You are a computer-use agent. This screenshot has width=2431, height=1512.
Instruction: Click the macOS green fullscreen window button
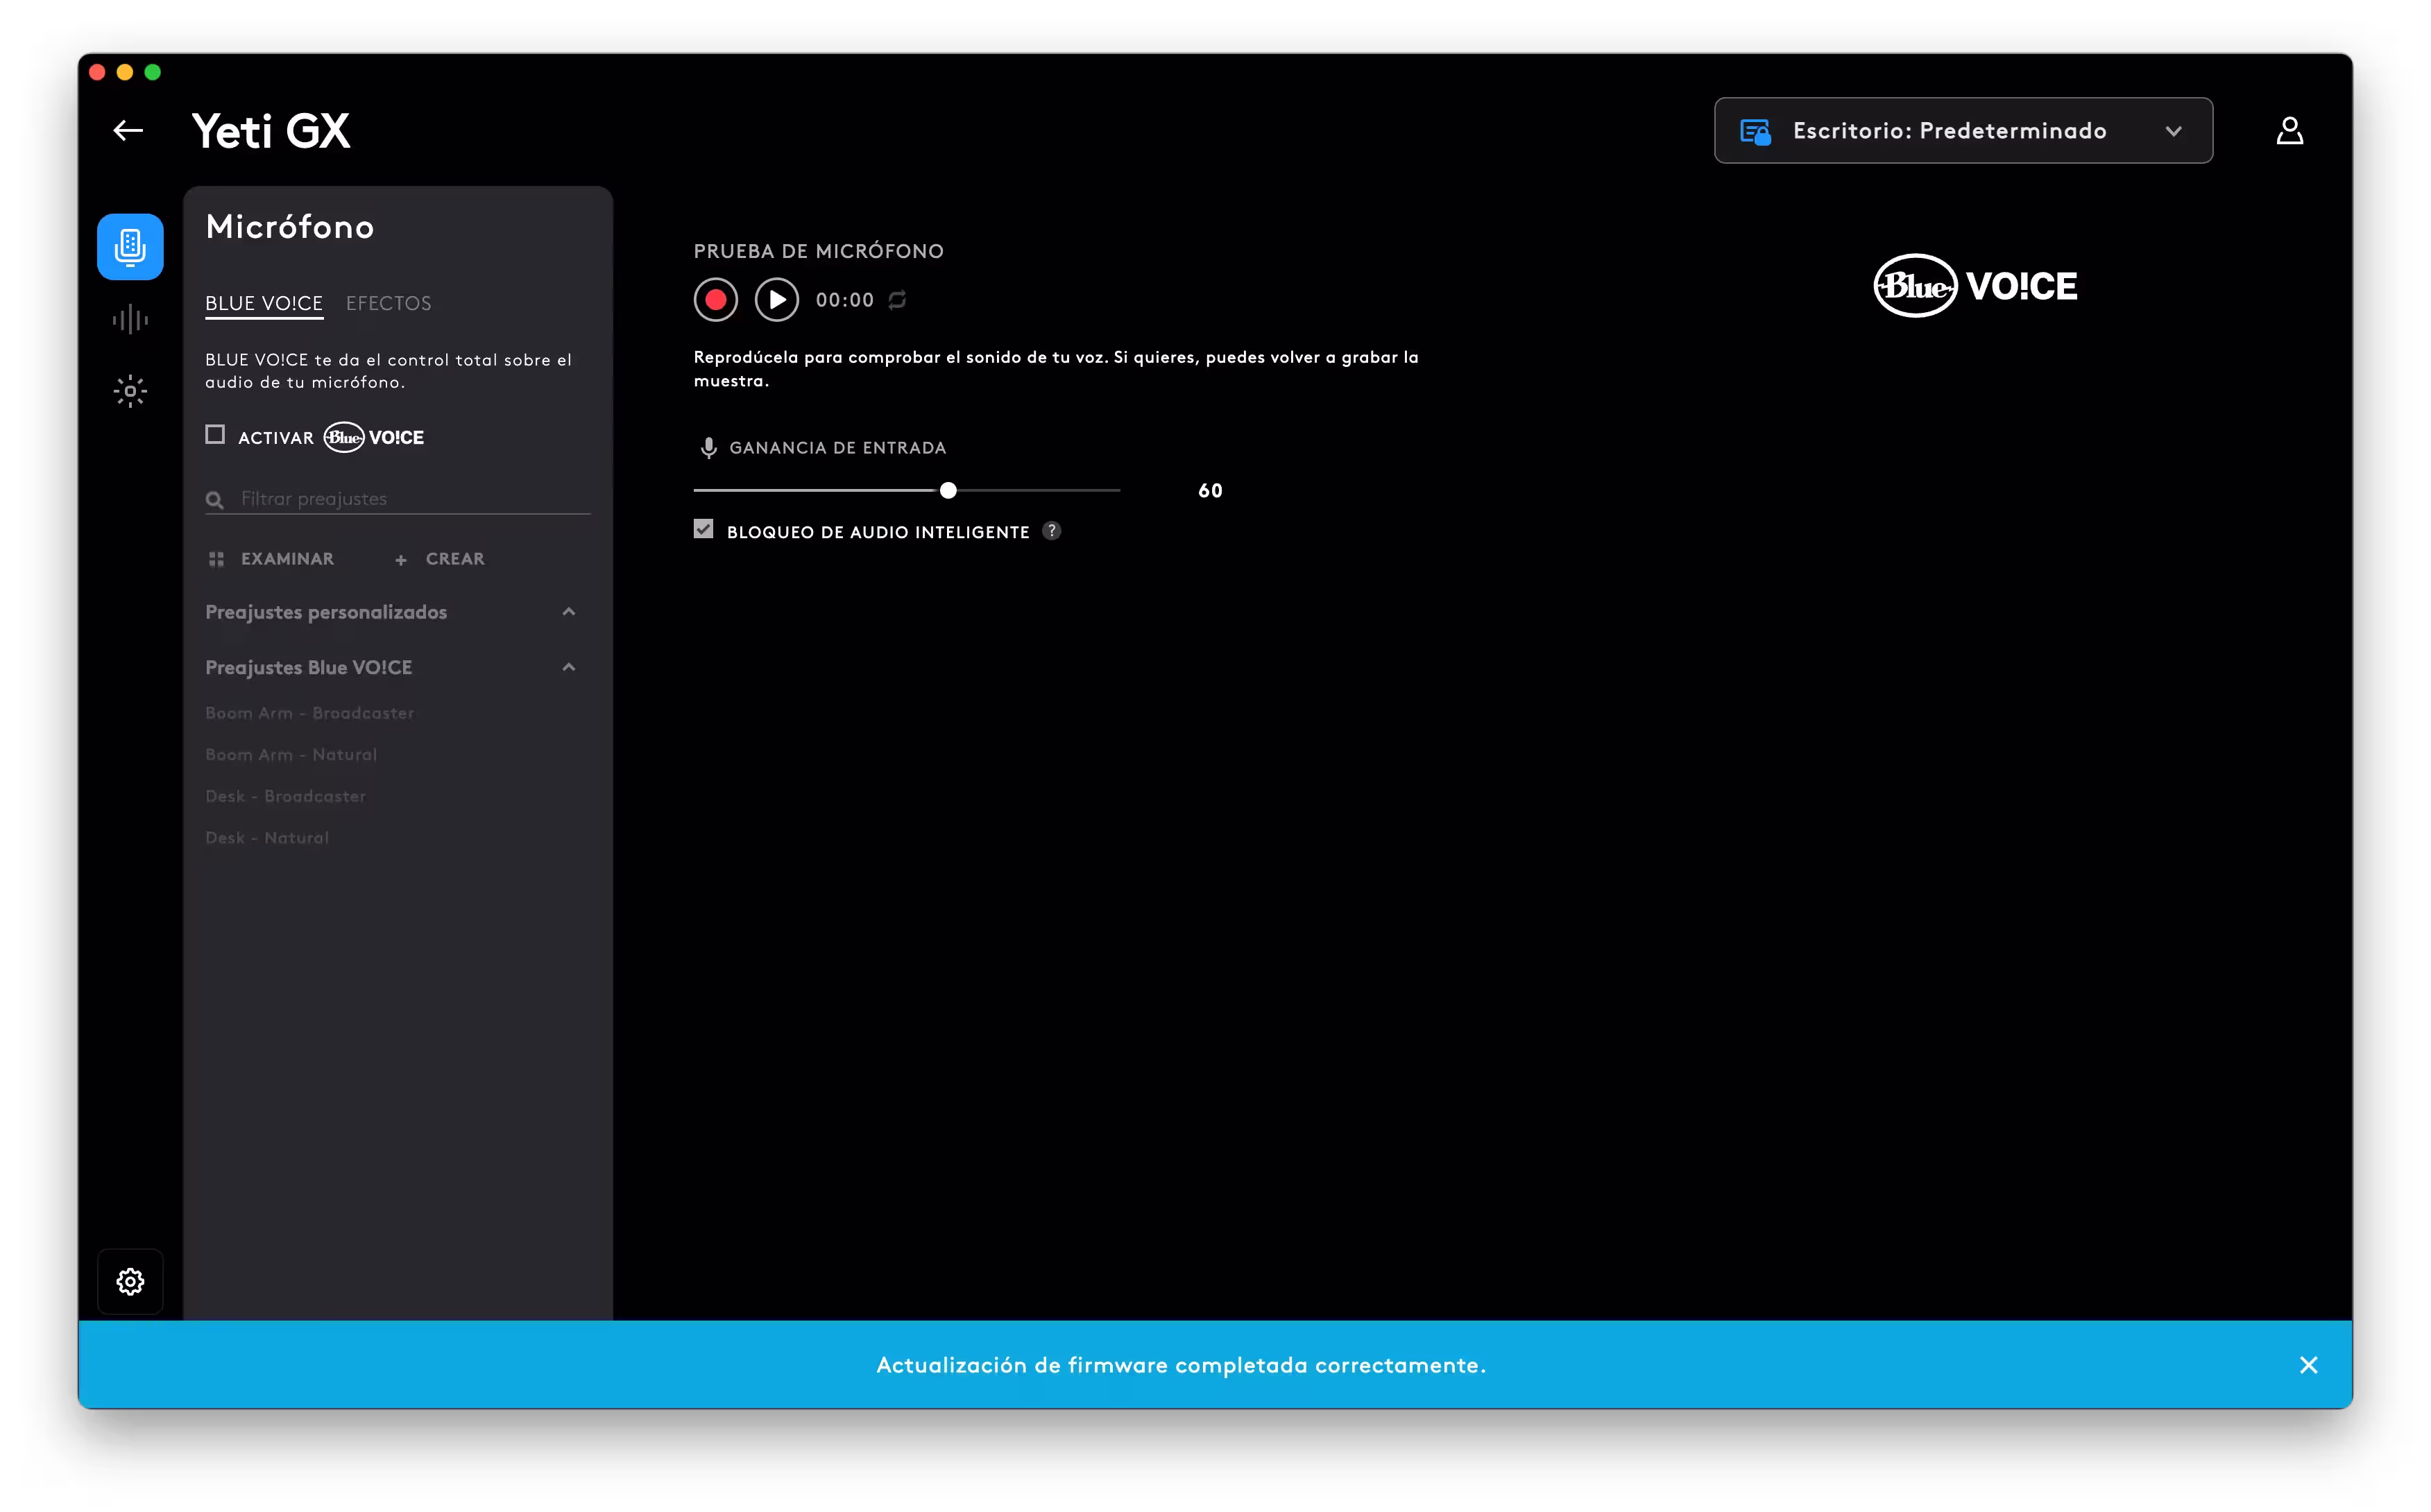(x=152, y=72)
